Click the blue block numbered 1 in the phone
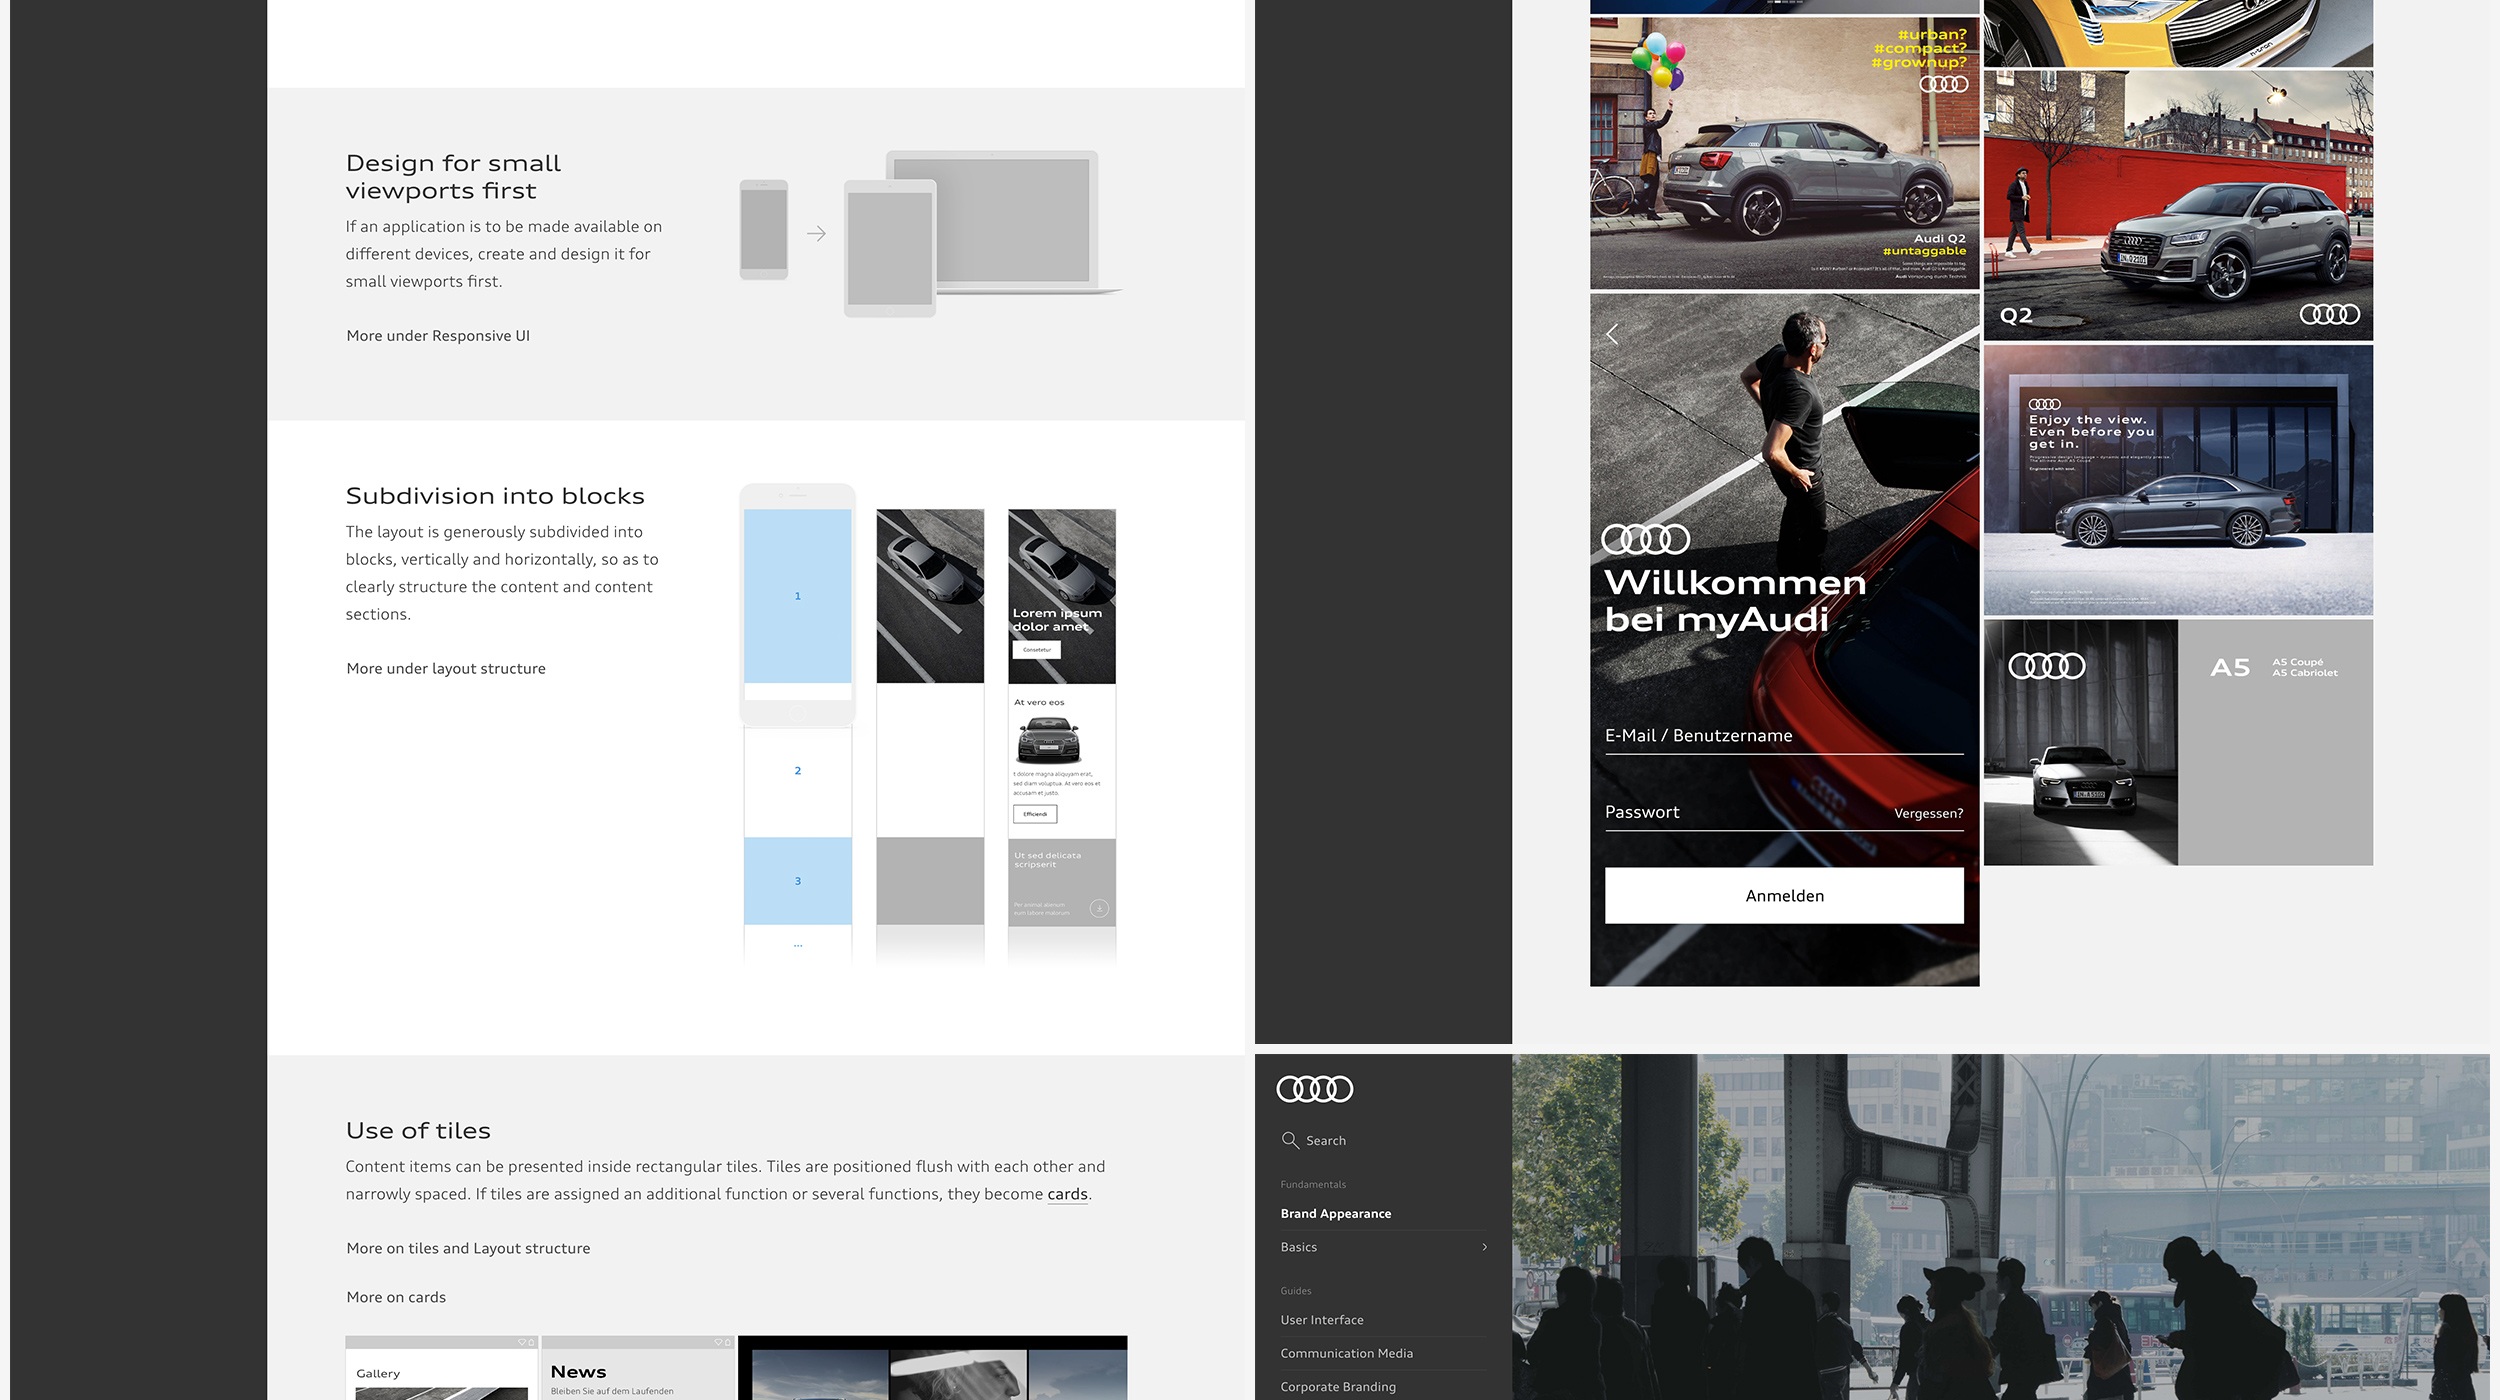 (x=797, y=596)
